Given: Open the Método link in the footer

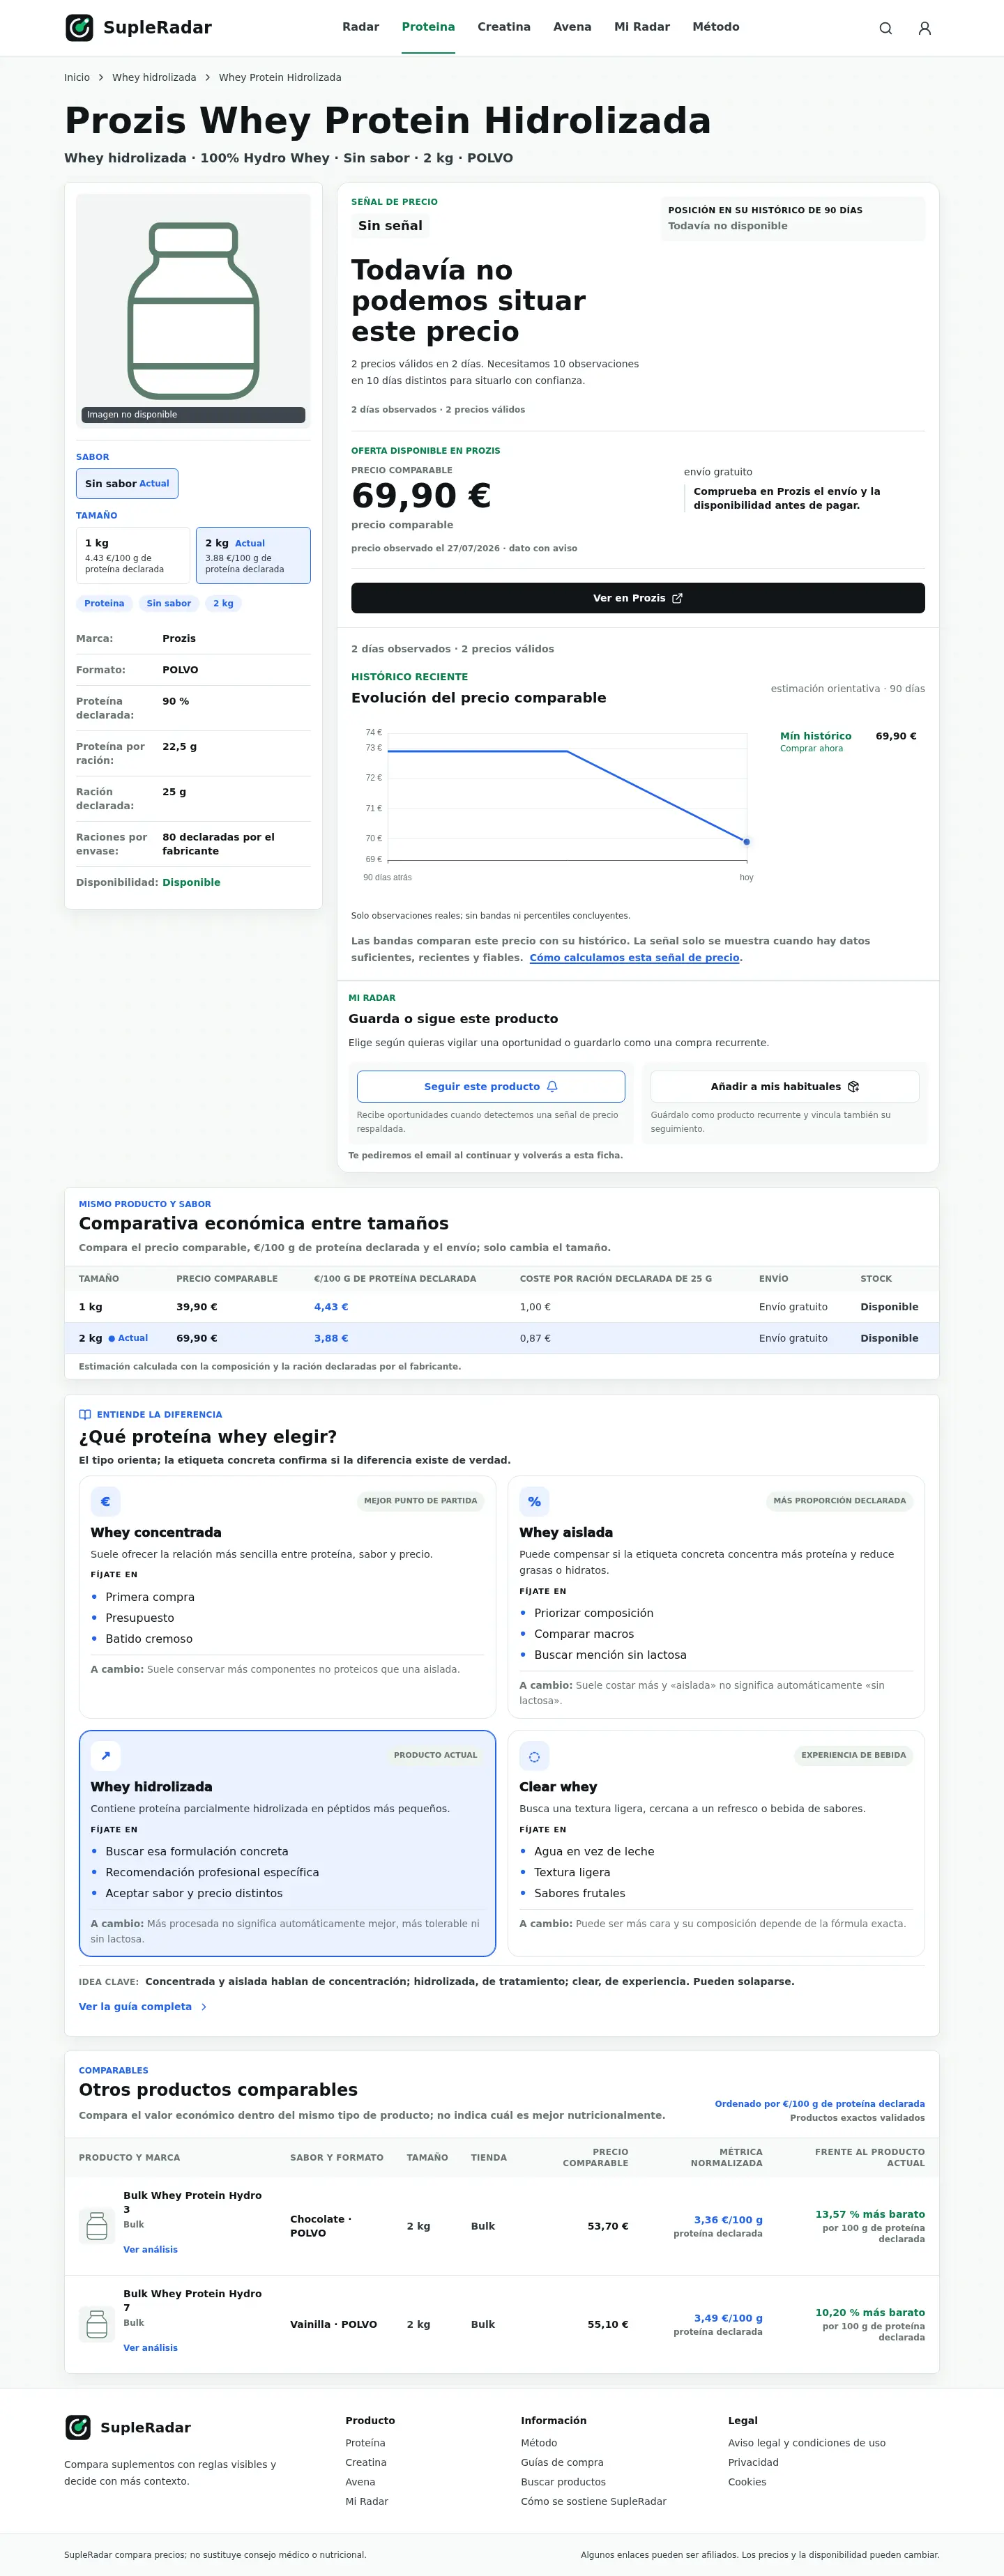Looking at the screenshot, I should (x=539, y=2443).
